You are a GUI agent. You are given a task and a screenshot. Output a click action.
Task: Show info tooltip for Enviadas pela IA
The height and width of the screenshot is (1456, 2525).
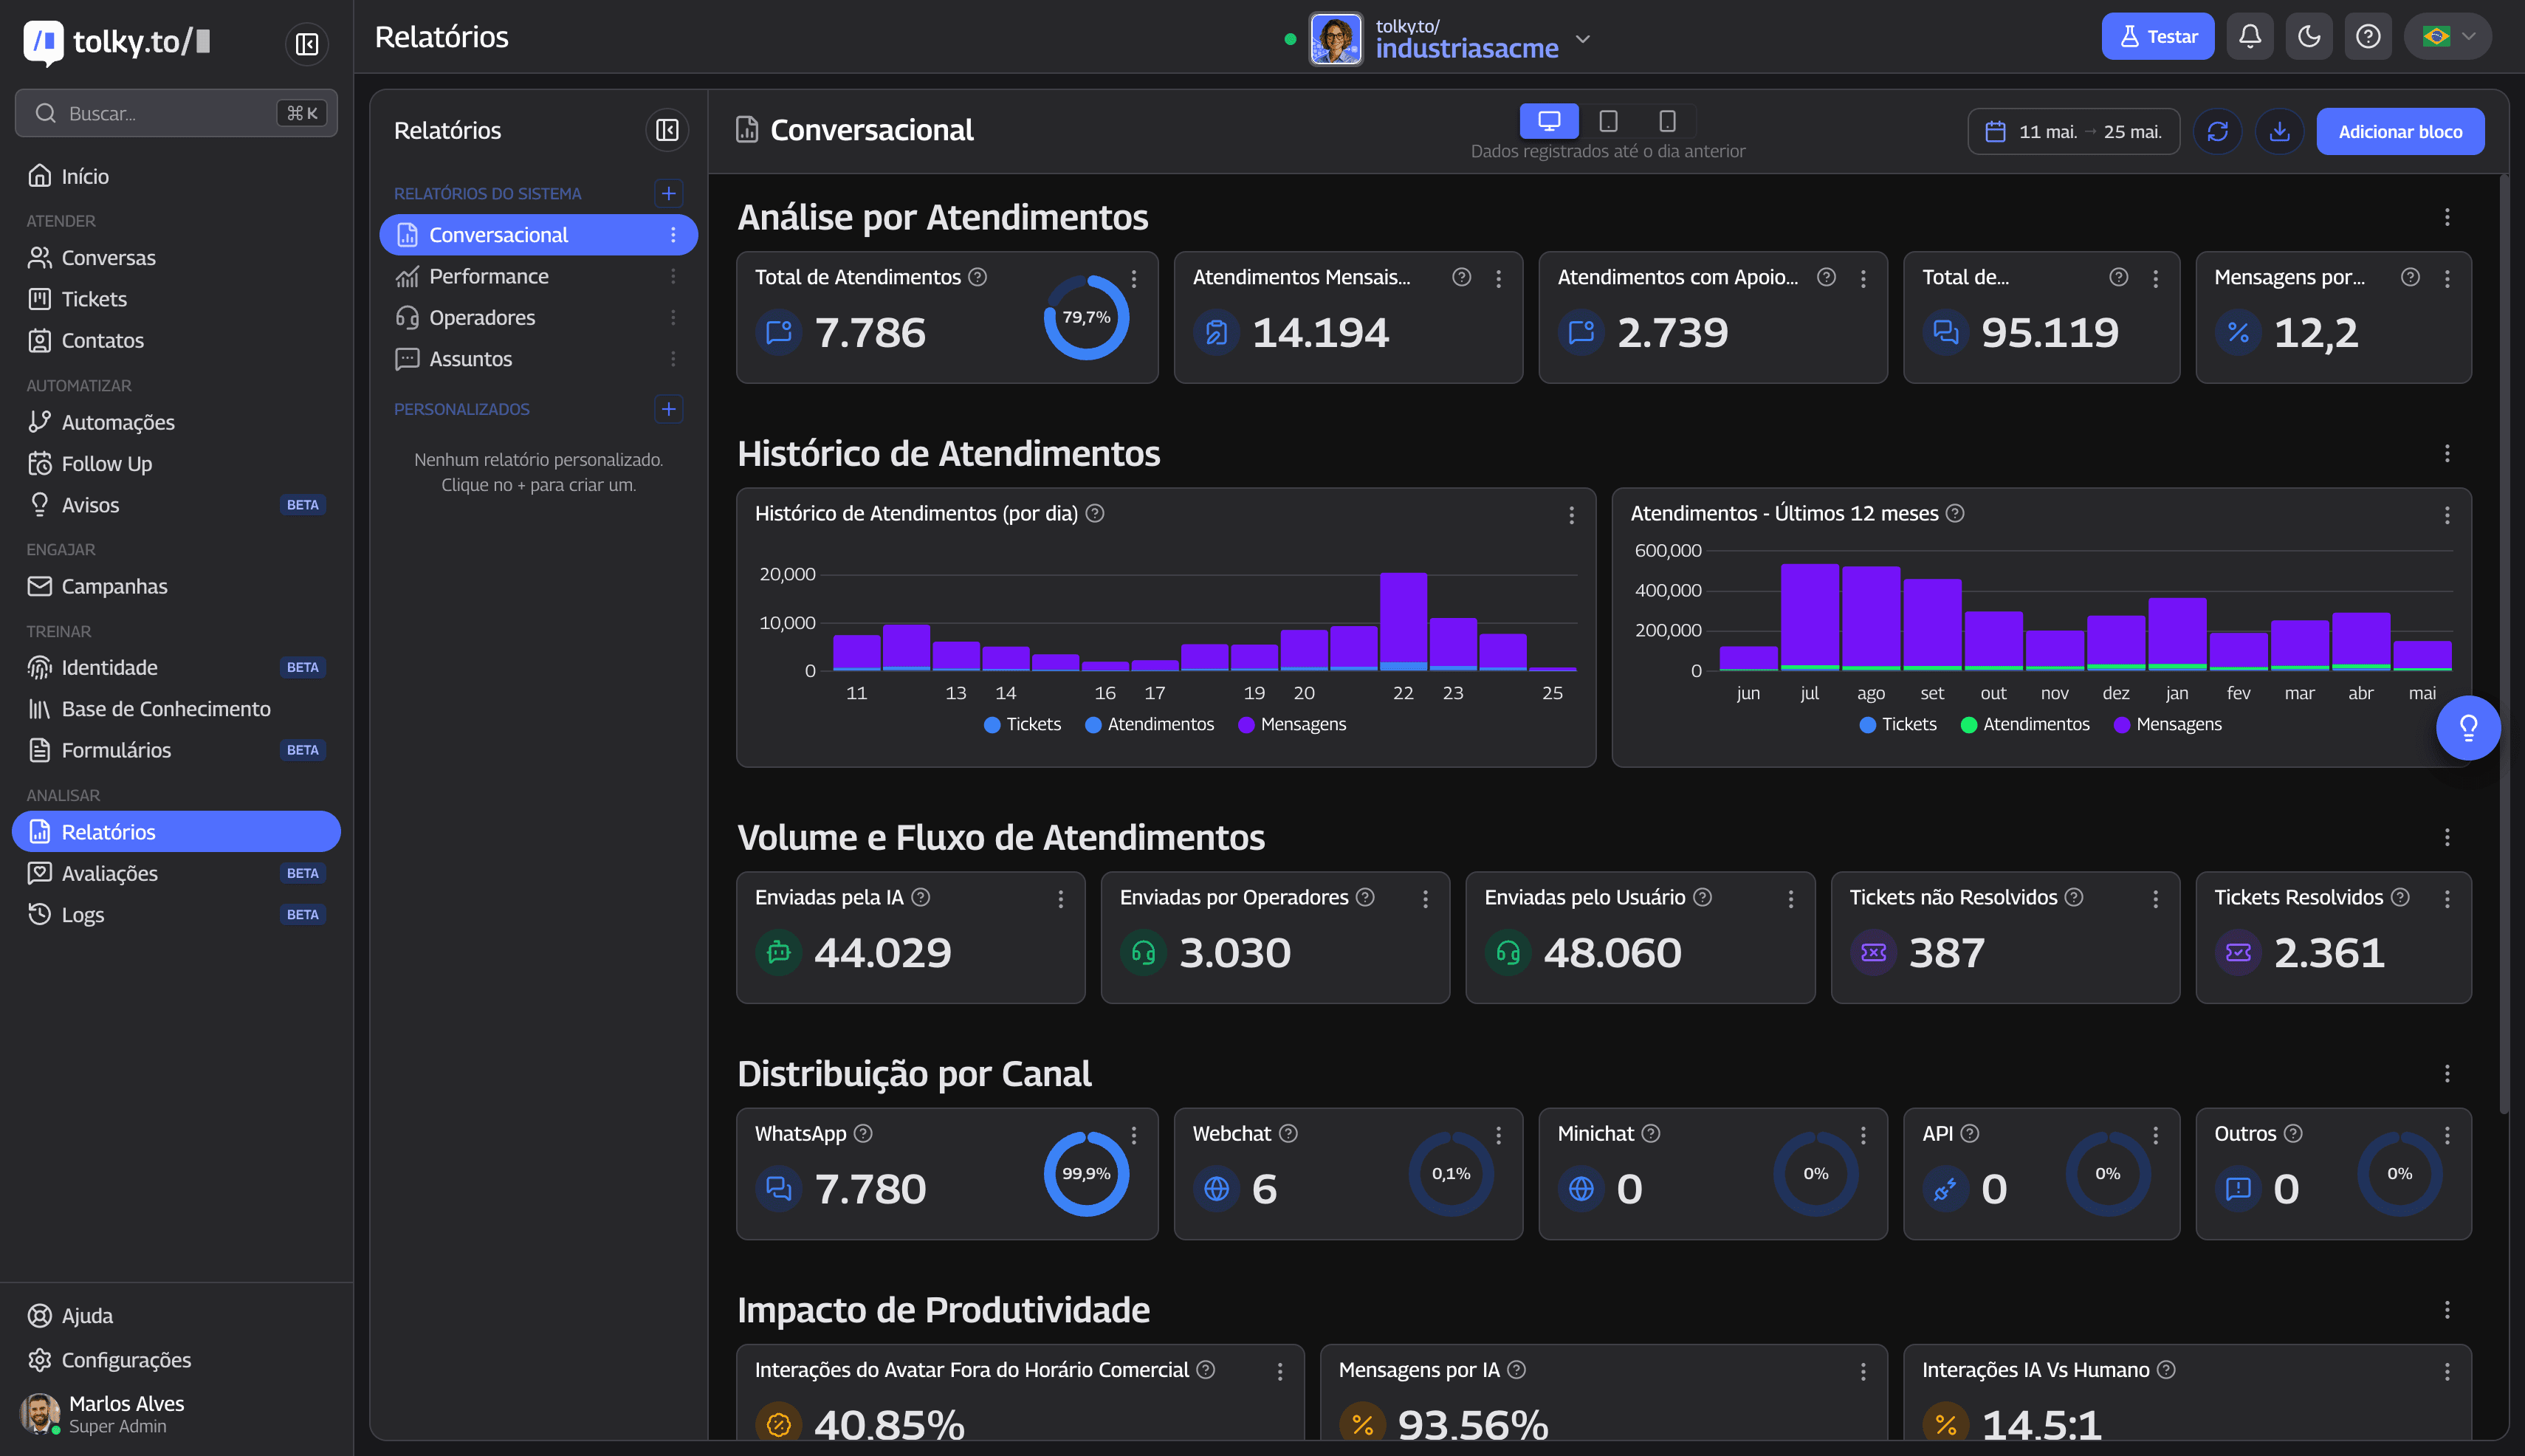[920, 897]
